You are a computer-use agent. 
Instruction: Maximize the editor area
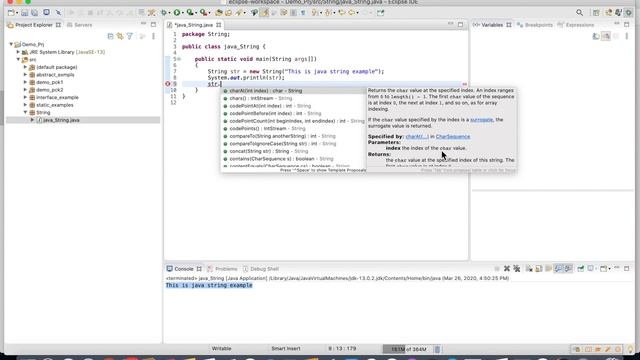(460, 24)
